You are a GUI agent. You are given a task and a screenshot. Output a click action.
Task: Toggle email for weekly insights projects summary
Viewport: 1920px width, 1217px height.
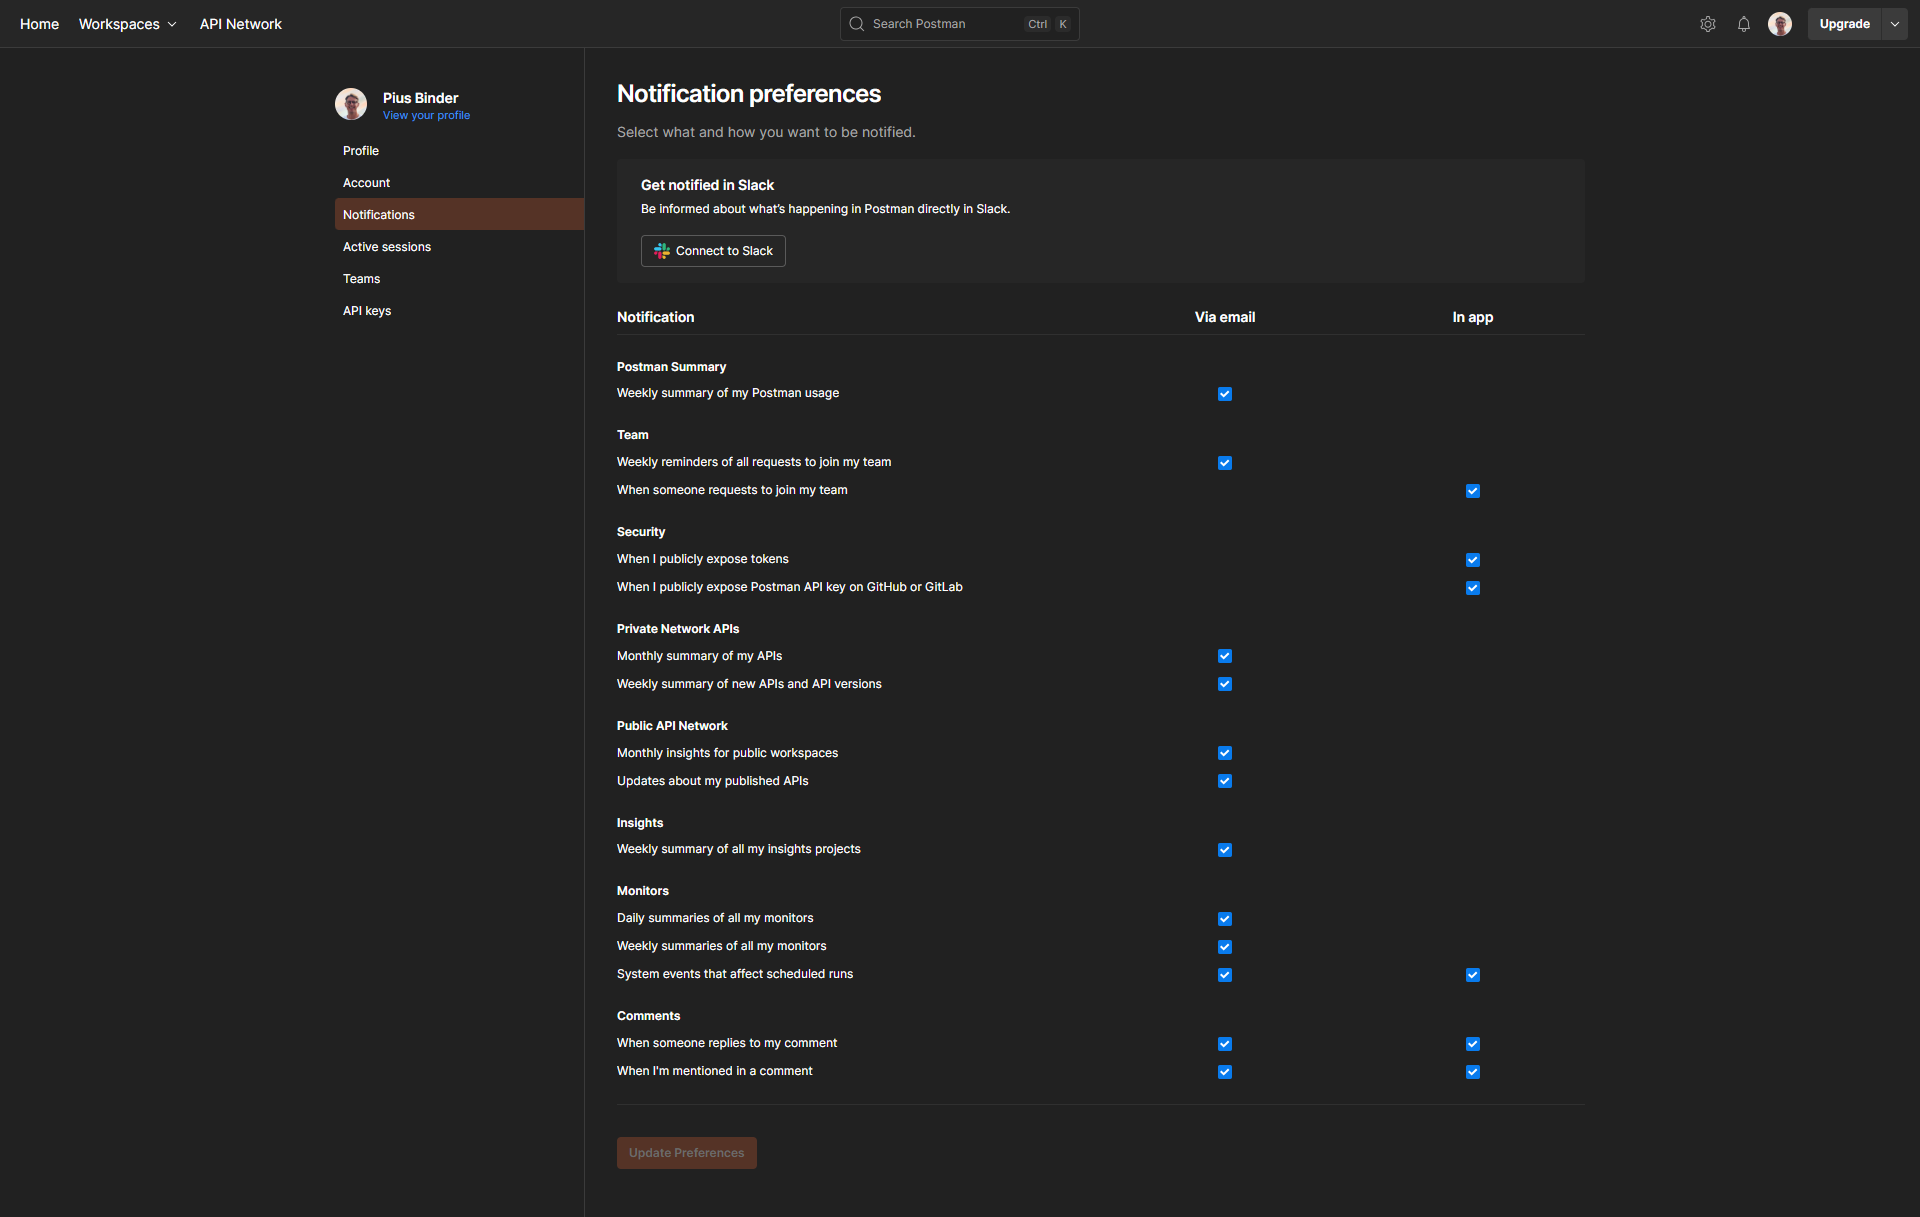tap(1225, 850)
